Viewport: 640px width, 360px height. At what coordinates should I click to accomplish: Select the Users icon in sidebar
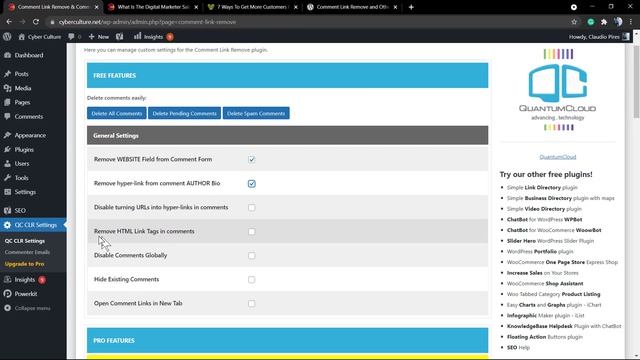7,164
